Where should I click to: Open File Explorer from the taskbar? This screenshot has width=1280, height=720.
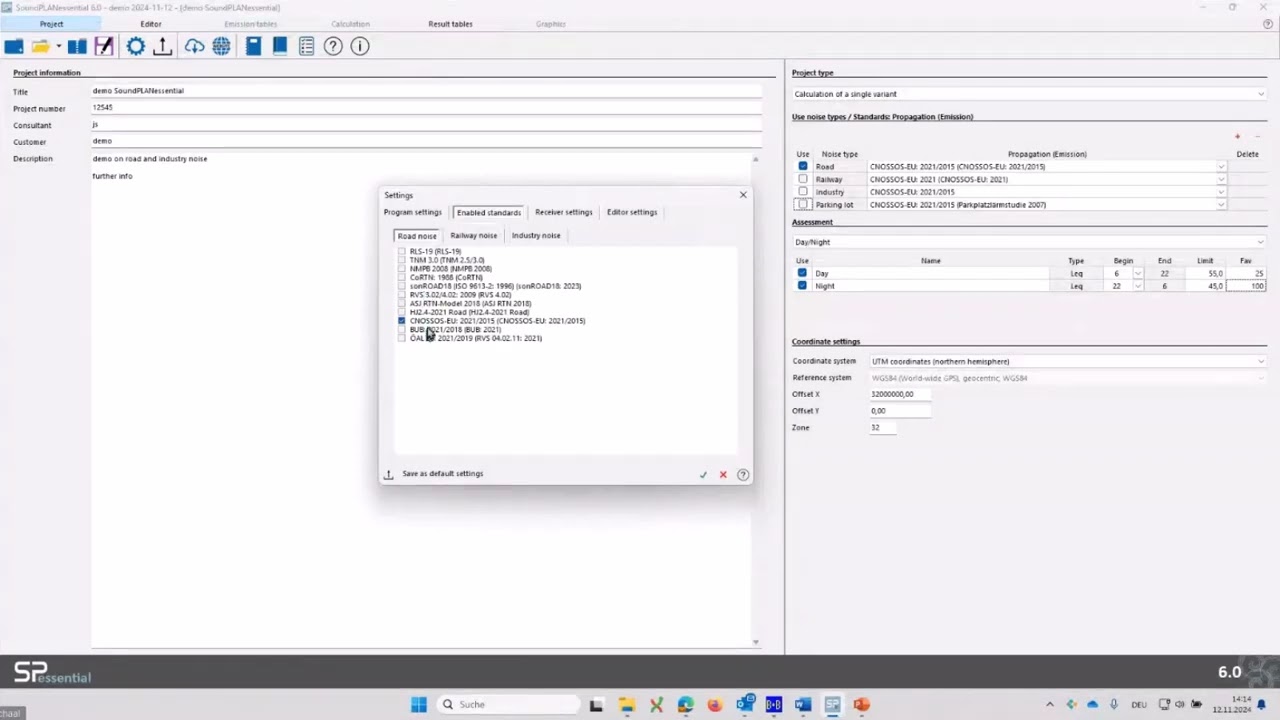[626, 705]
